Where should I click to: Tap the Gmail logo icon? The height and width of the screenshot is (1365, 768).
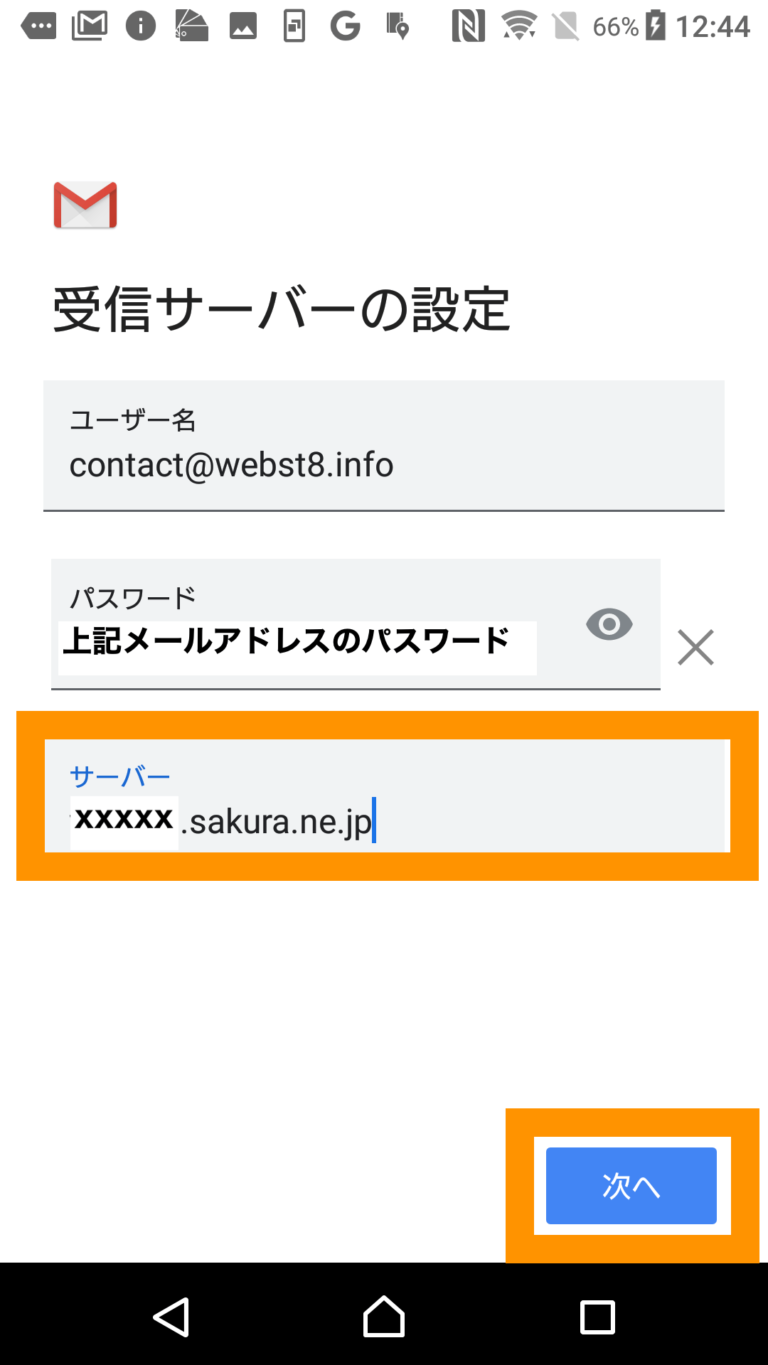85,205
